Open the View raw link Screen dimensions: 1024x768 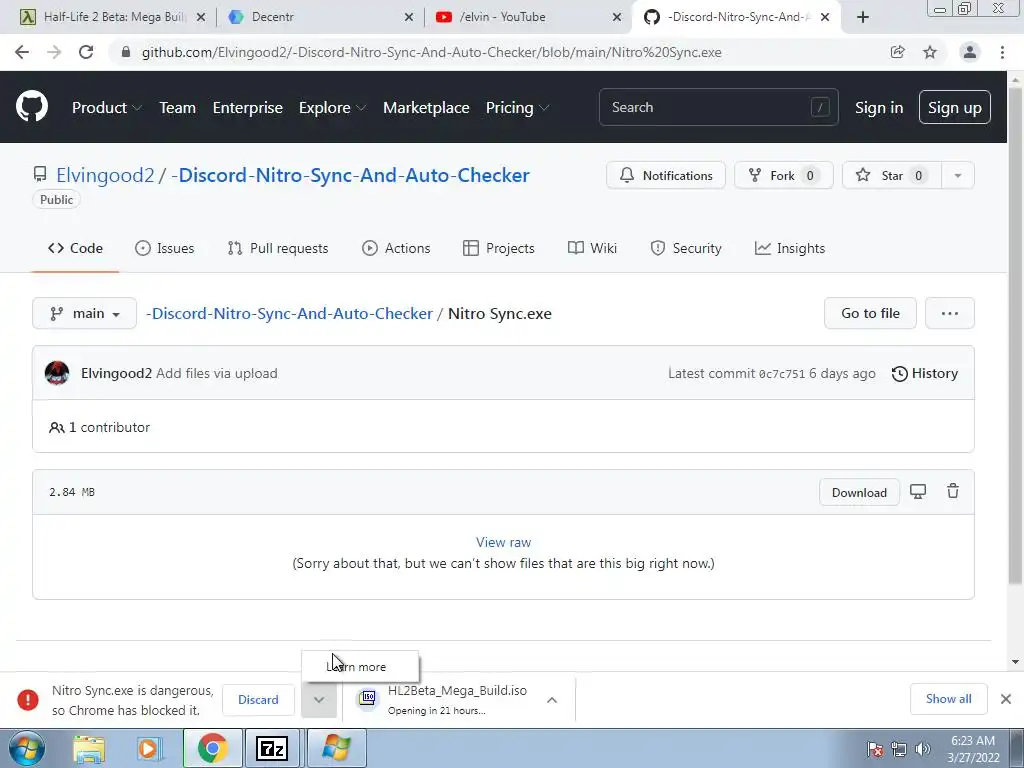tap(504, 542)
